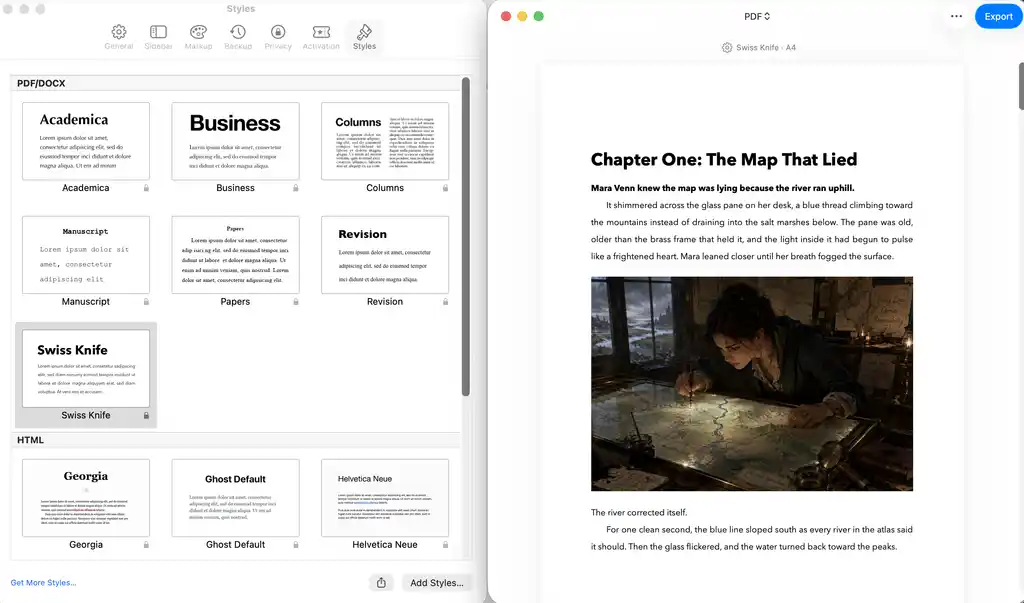Open the Markup preferences tab
Image resolution: width=1024 pixels, height=603 pixels.
(x=198, y=37)
